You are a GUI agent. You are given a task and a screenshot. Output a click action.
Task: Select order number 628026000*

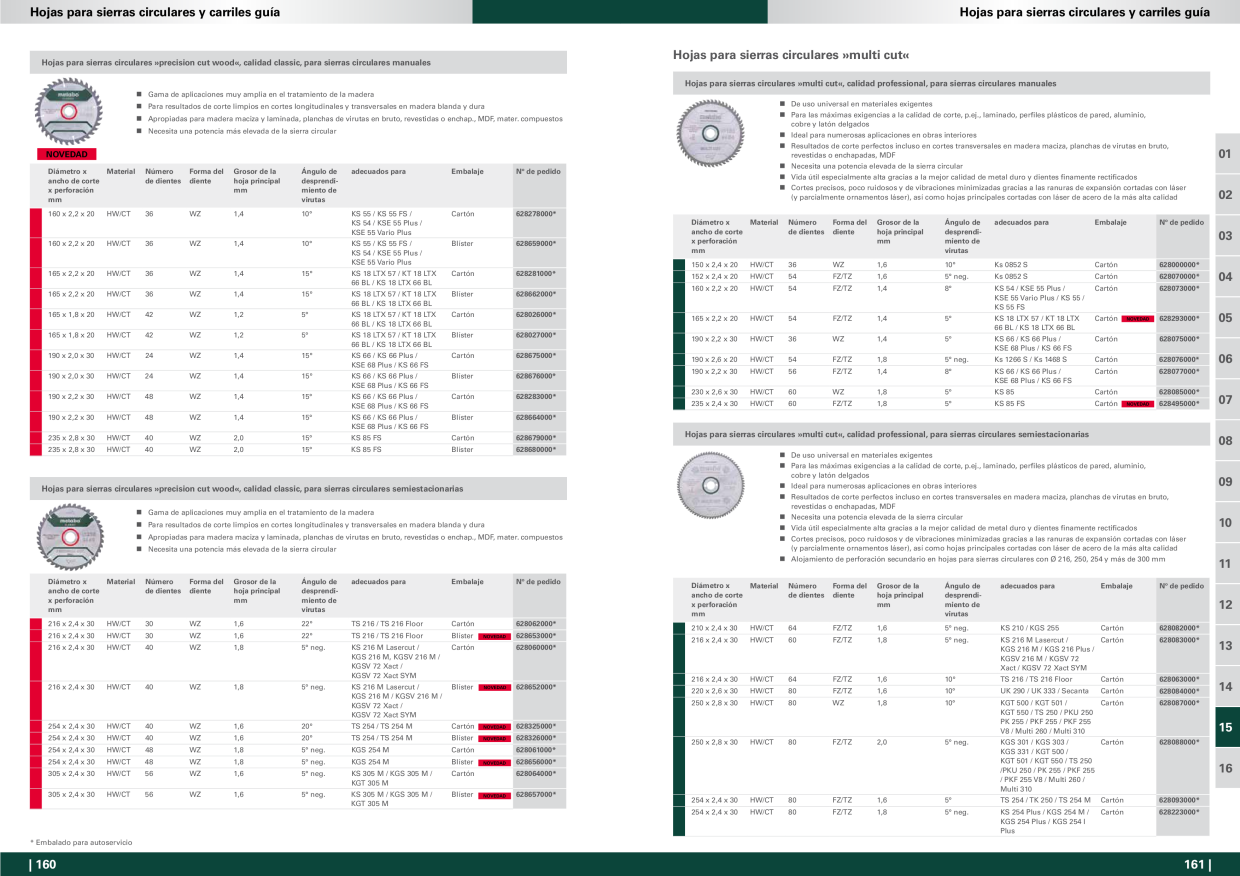pos(536,314)
